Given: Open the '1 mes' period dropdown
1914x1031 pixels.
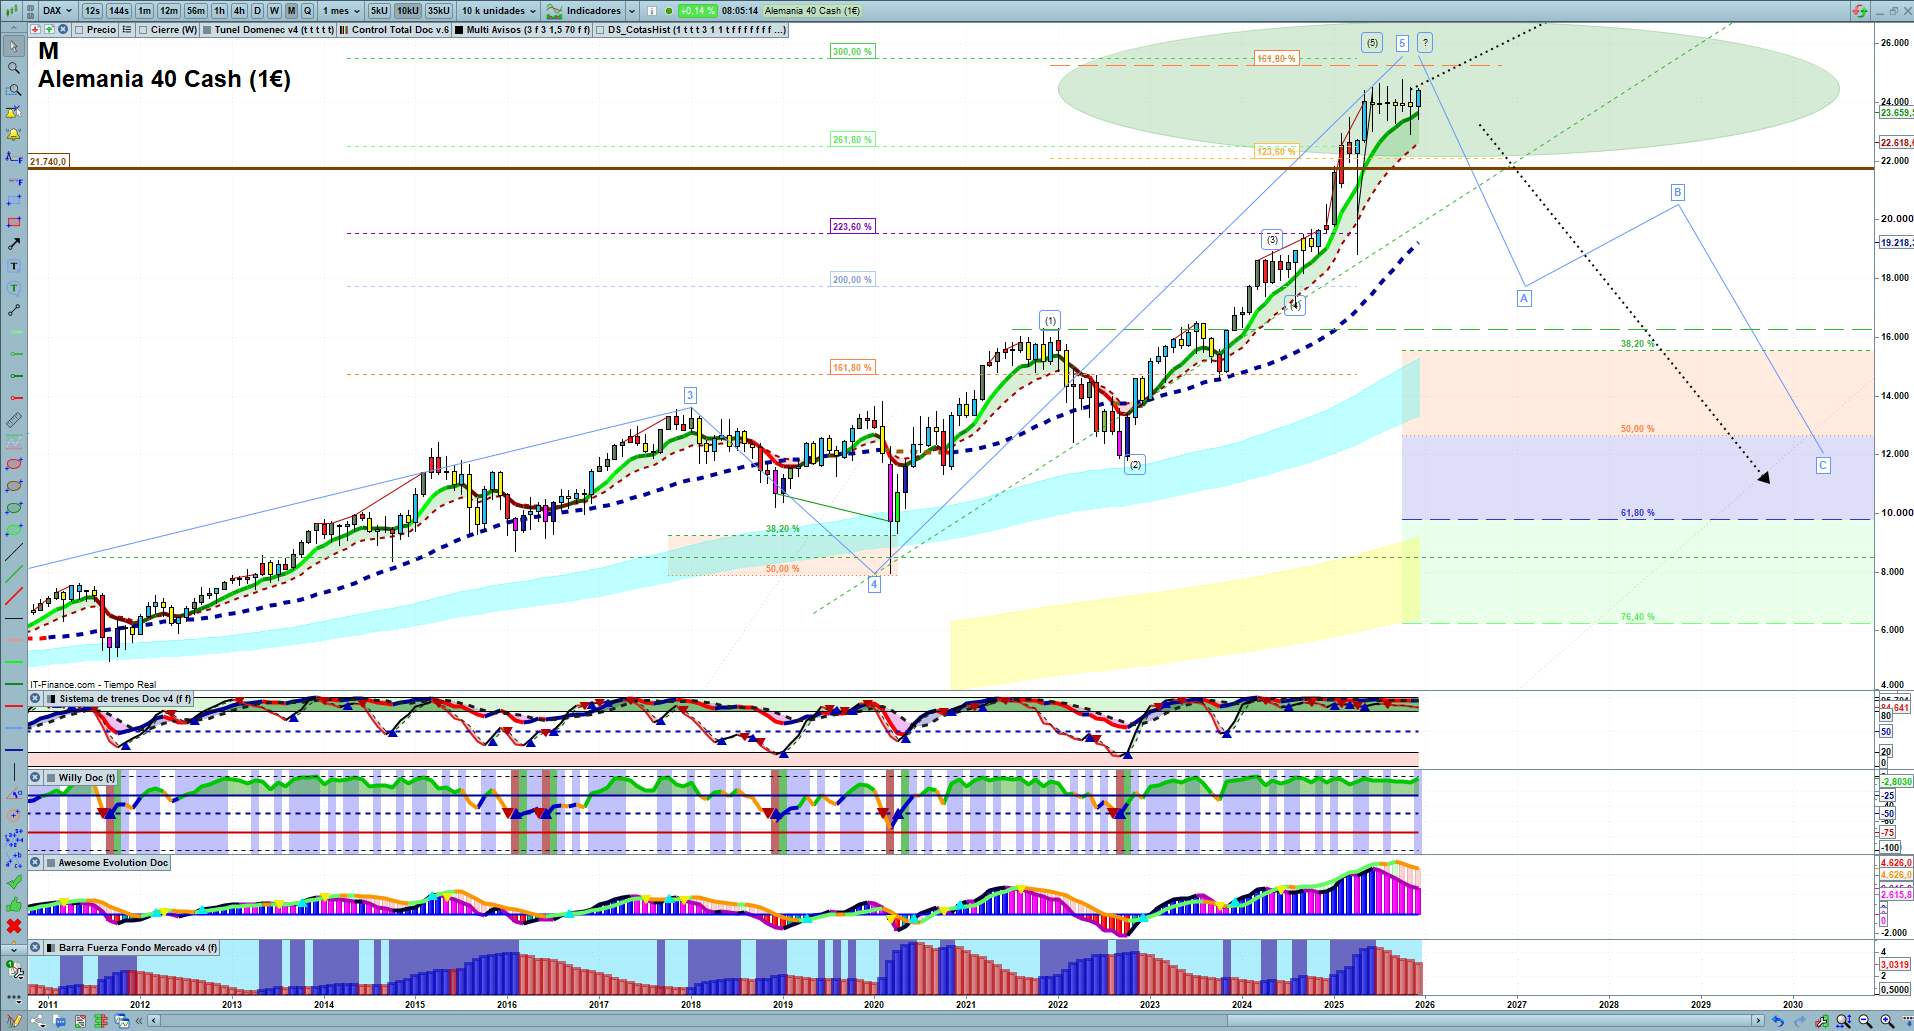Looking at the screenshot, I should tap(341, 11).
